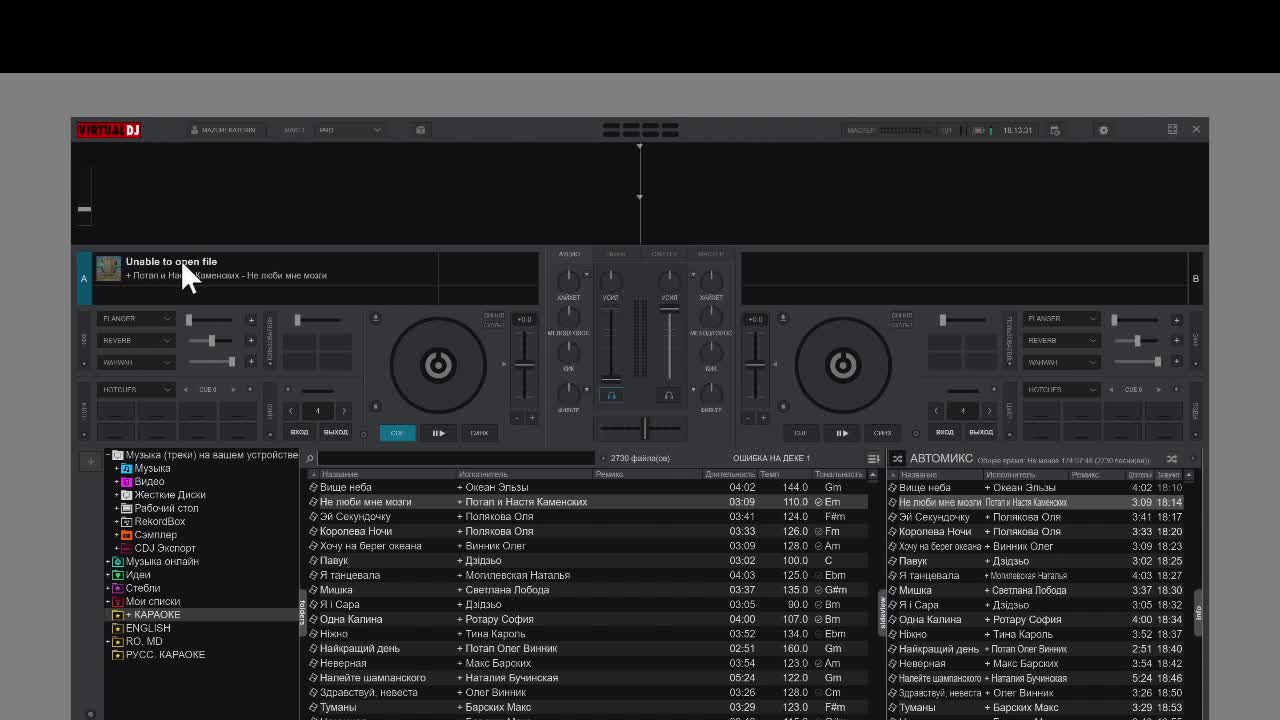
Task: Open the layout selector dropdown
Action: point(350,130)
